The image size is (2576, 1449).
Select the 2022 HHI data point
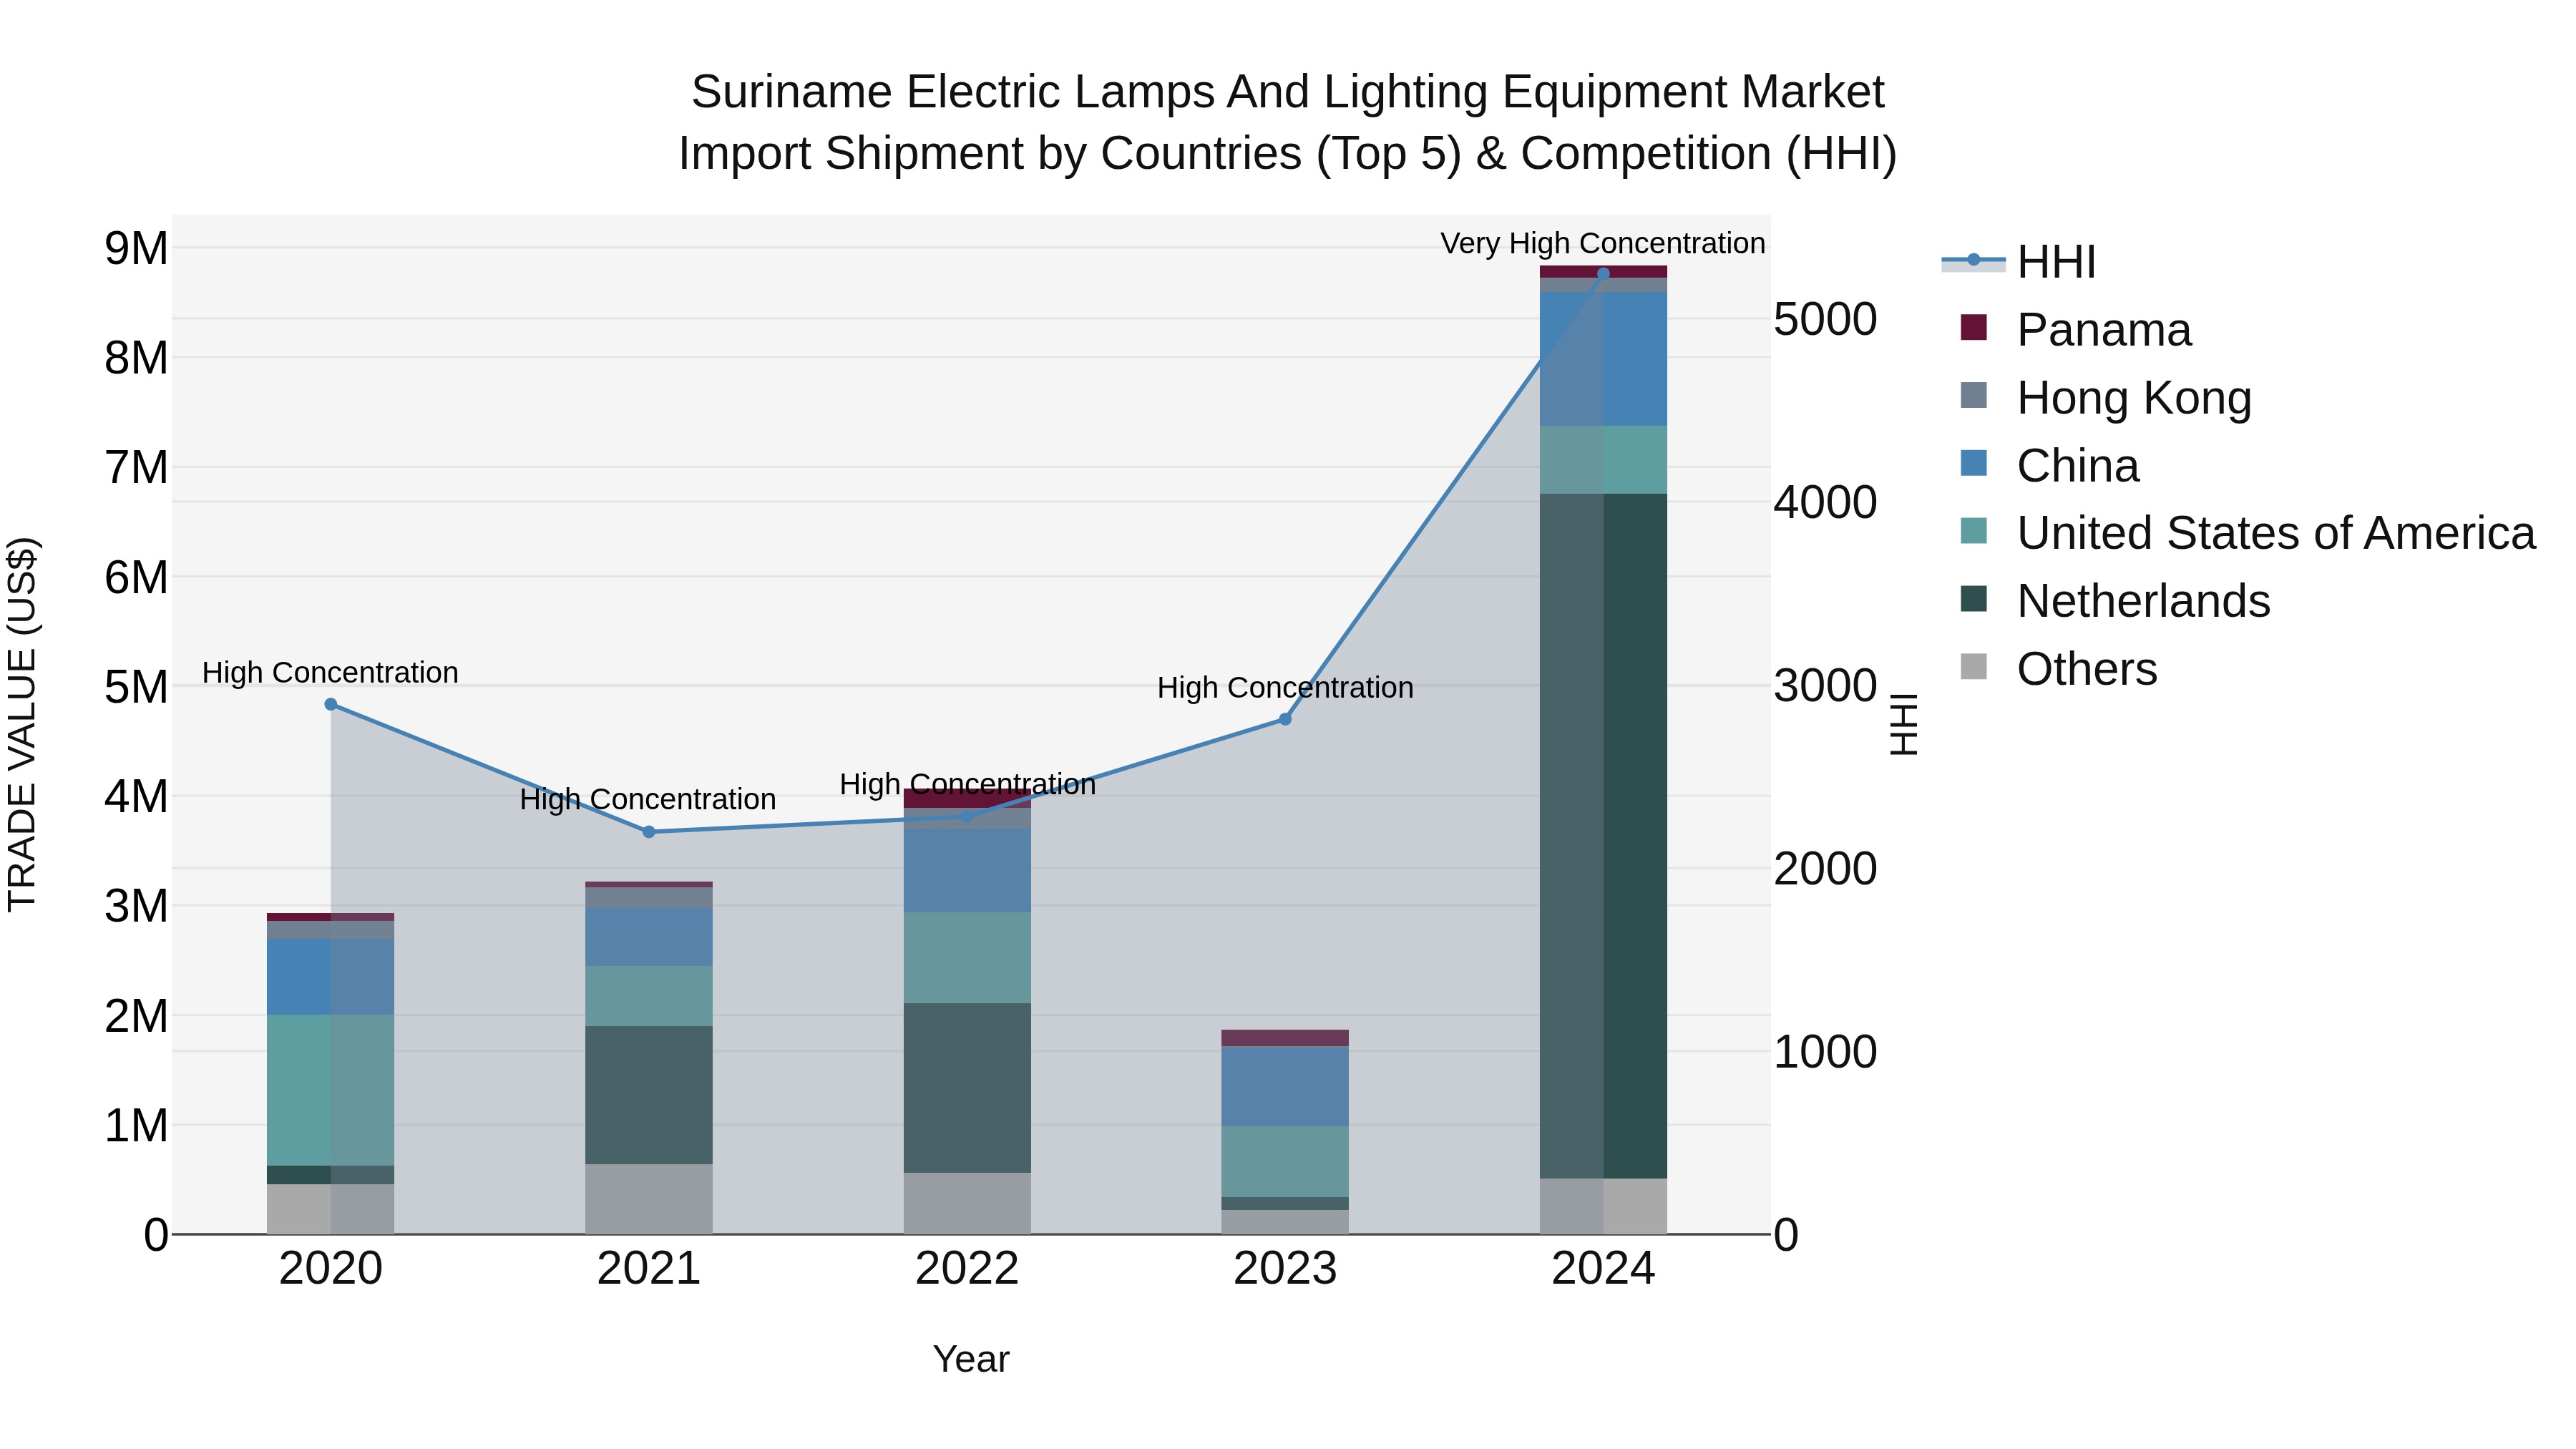[x=967, y=817]
